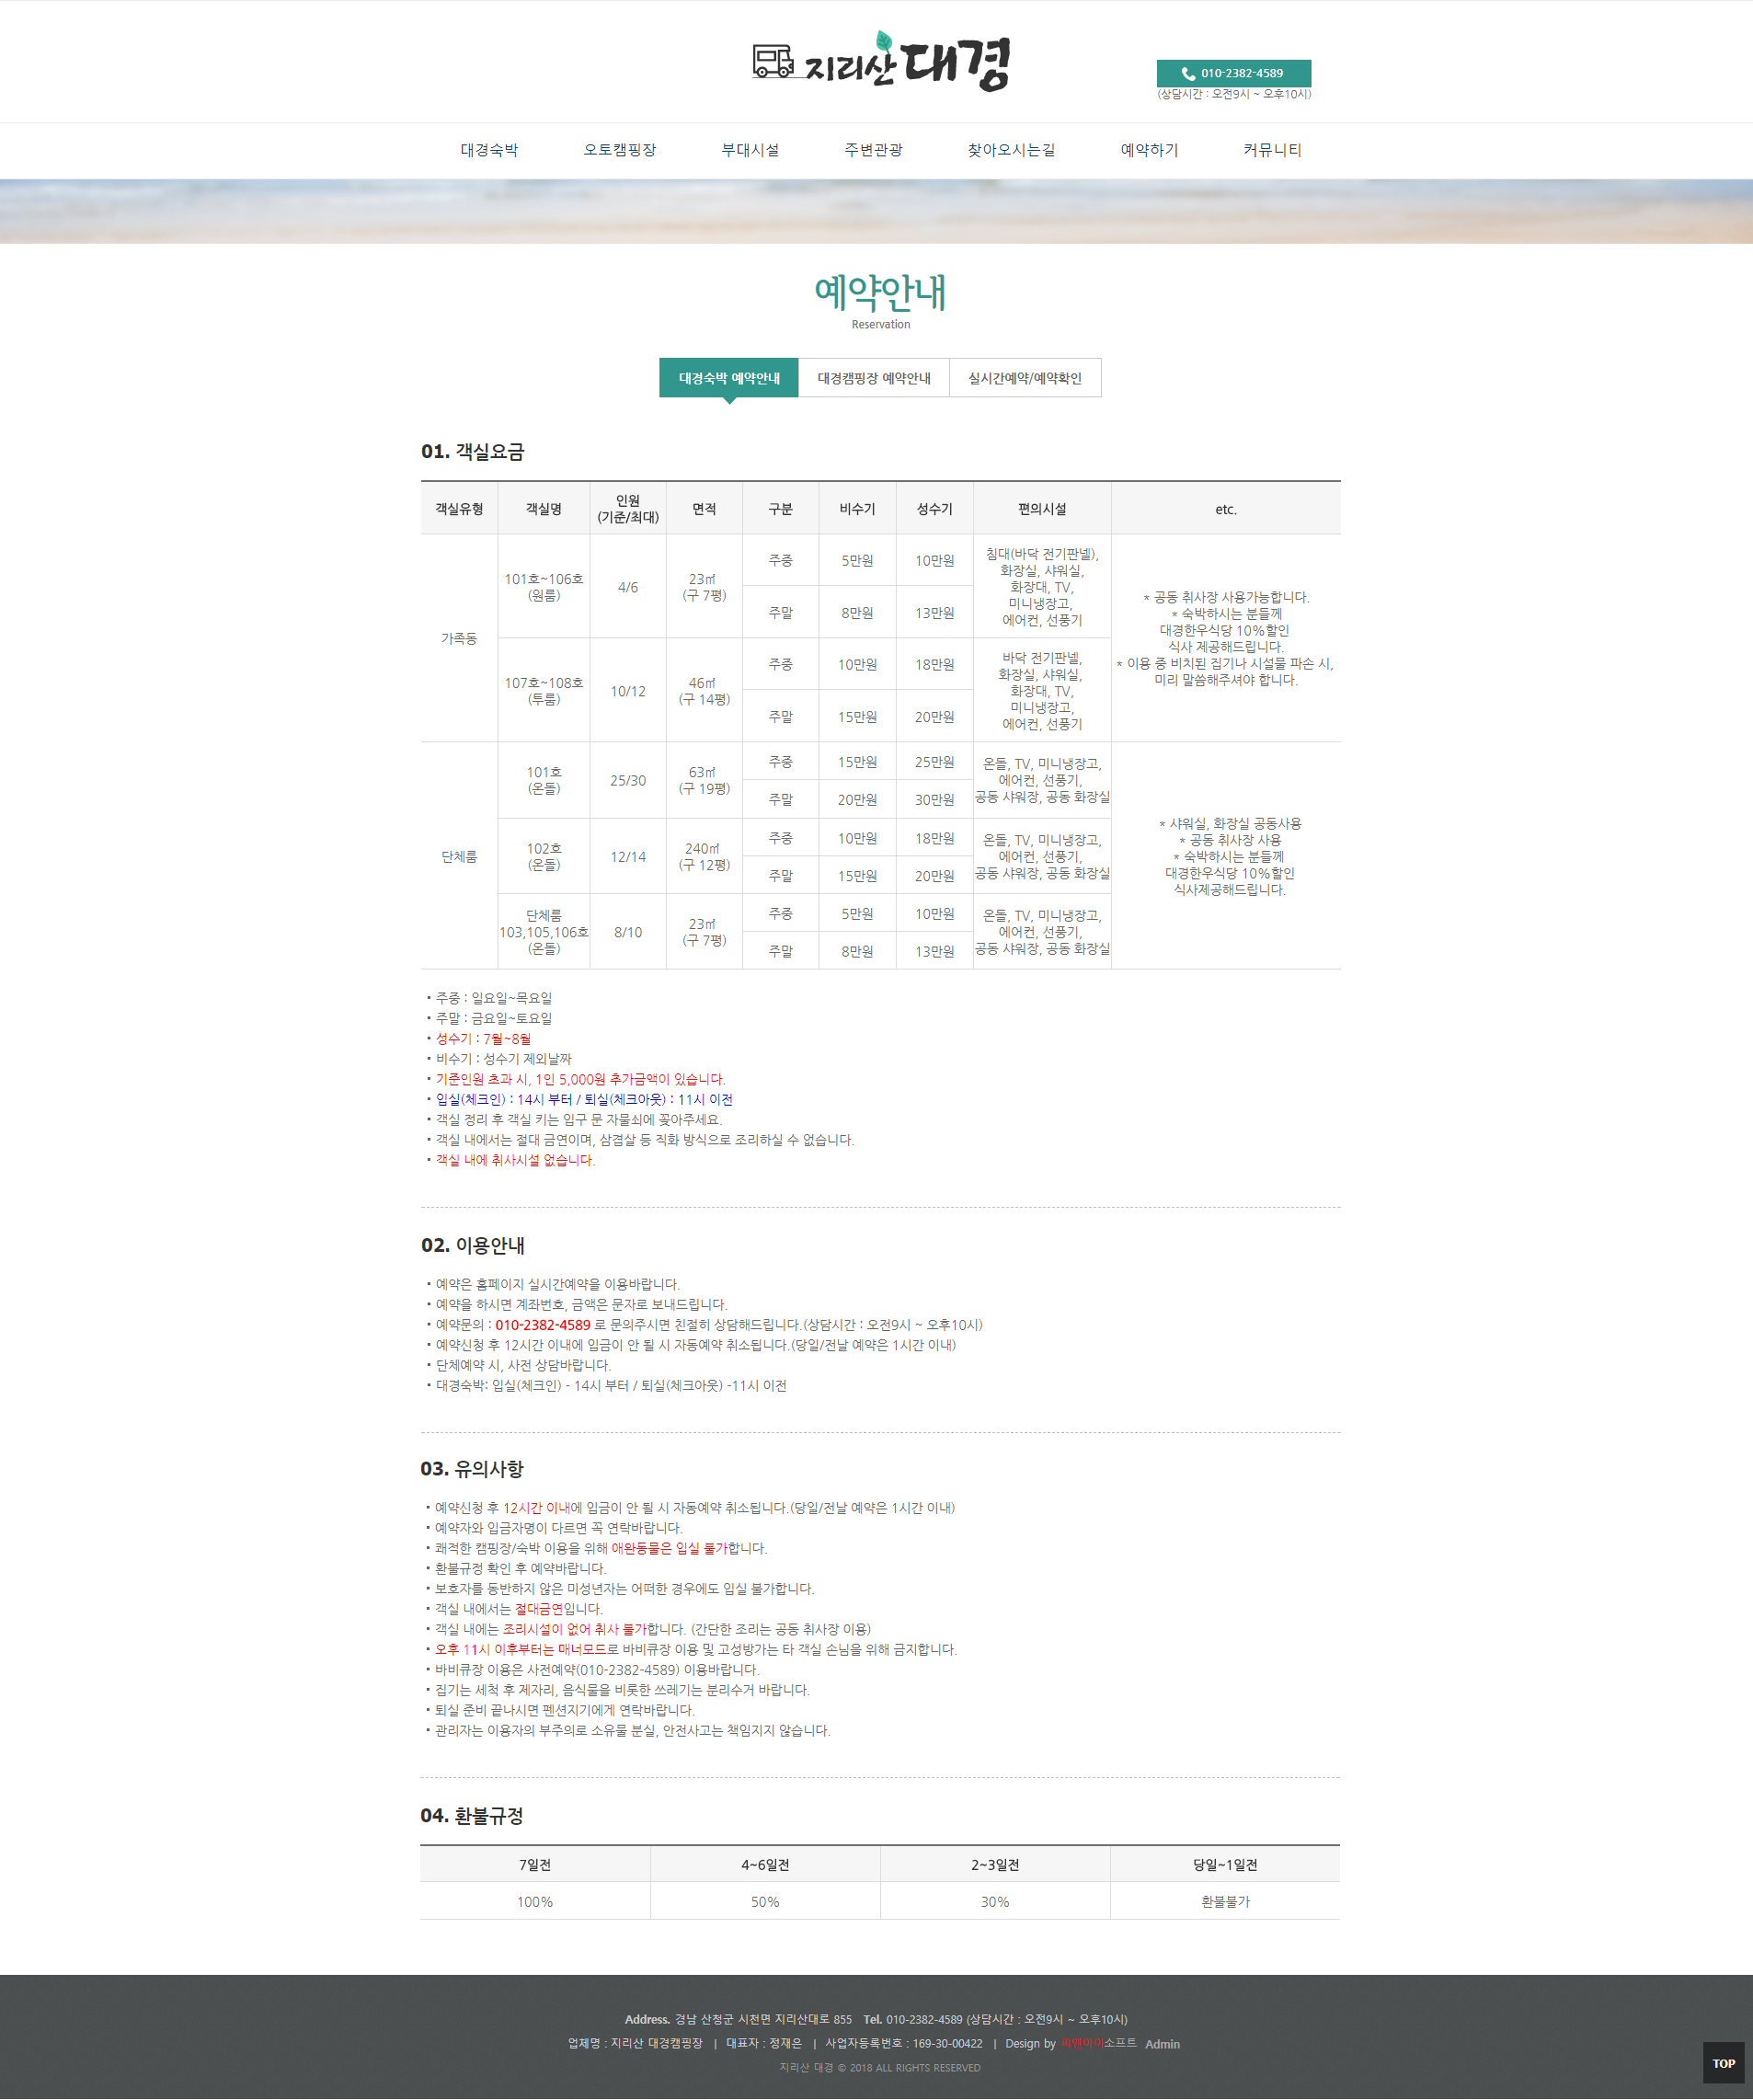Click the 사업자등록번호 169-30-00422 text
The image size is (1753, 2100).
(903, 2044)
